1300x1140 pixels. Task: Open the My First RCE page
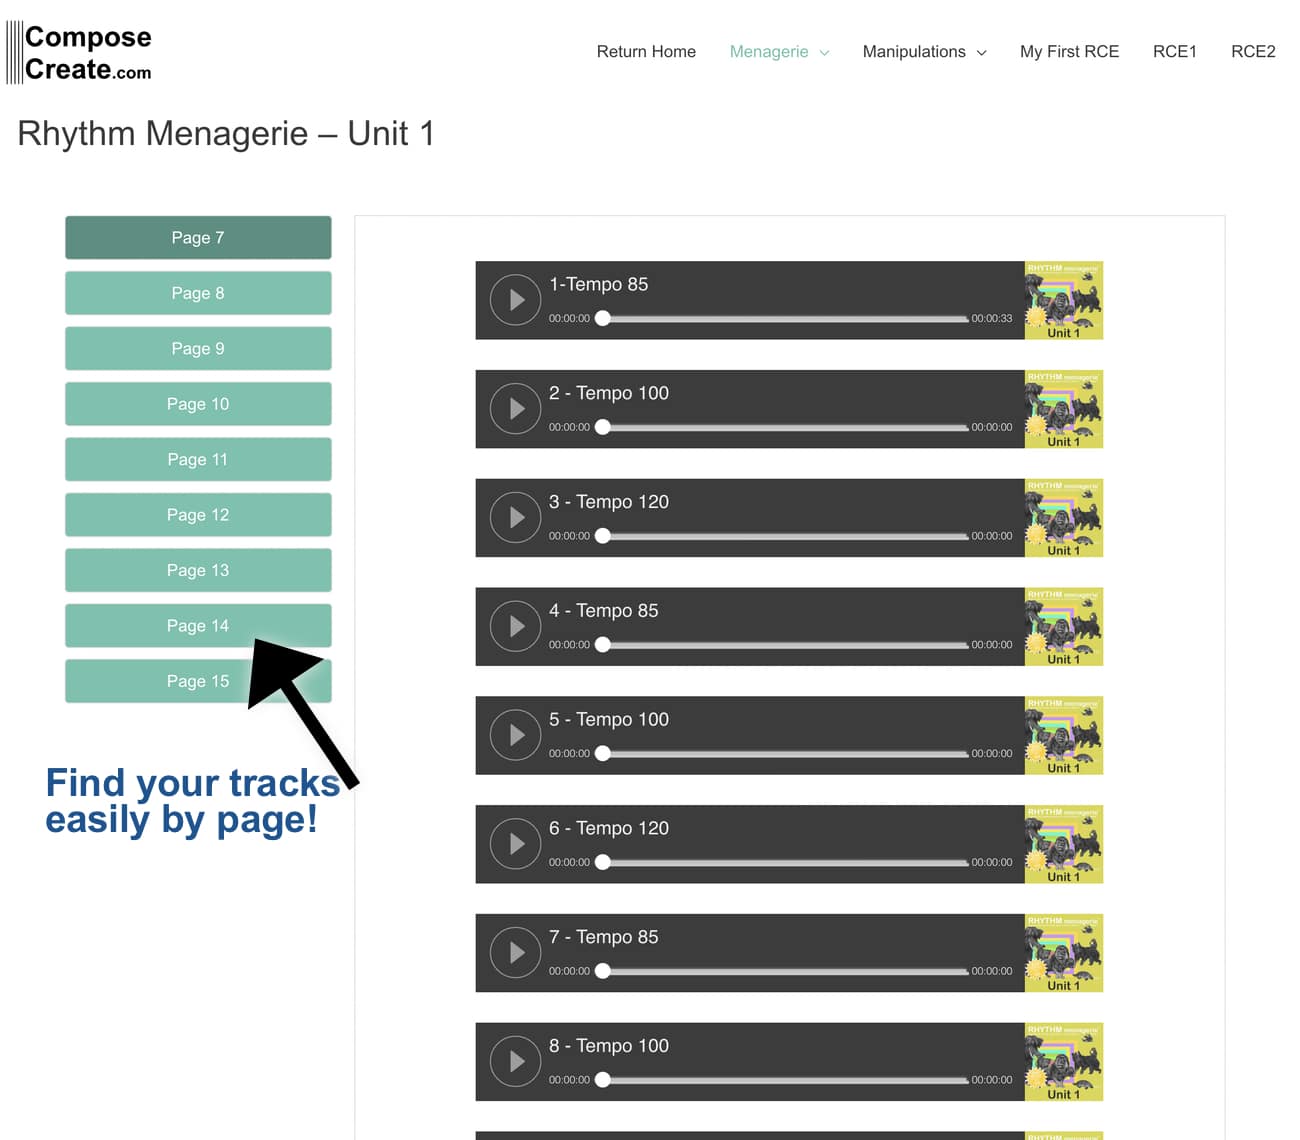click(x=1069, y=51)
